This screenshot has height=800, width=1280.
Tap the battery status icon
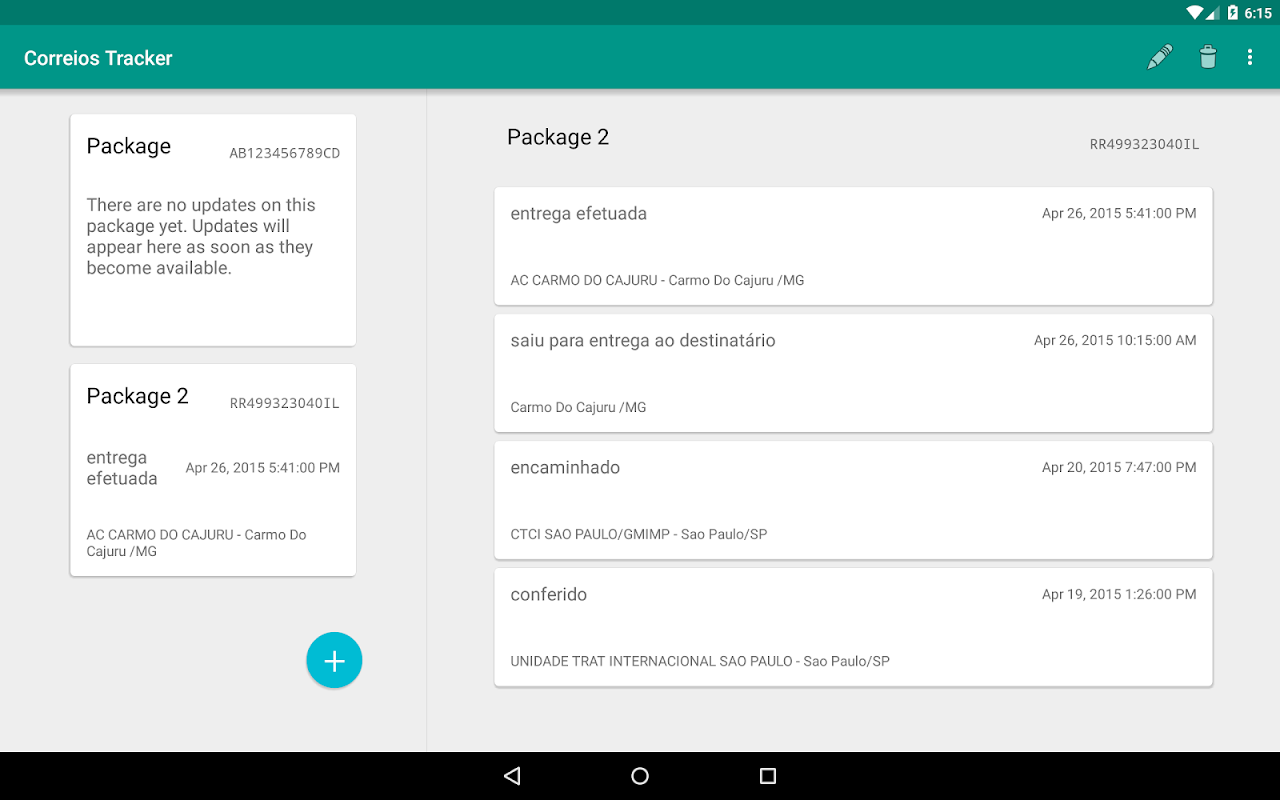[x=1233, y=13]
